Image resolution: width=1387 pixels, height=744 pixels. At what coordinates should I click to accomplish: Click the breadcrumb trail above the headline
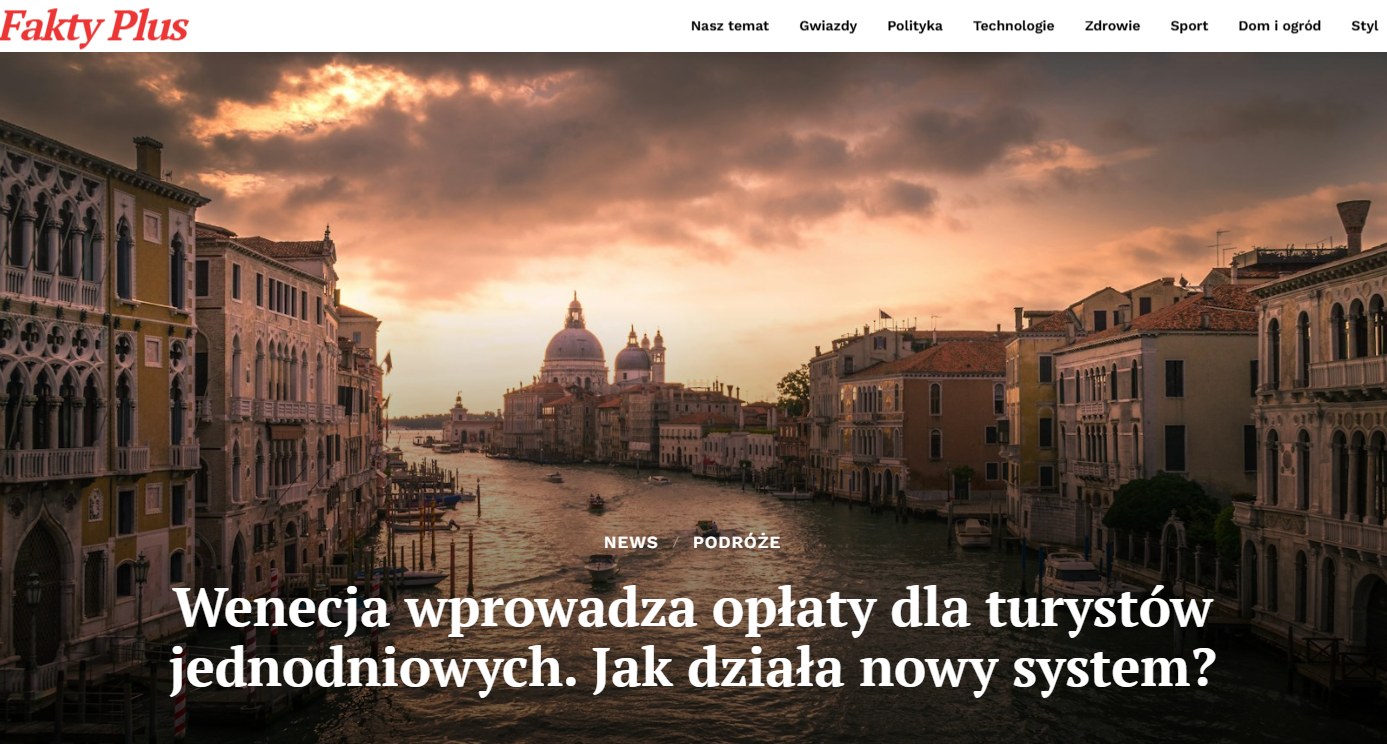click(x=690, y=542)
